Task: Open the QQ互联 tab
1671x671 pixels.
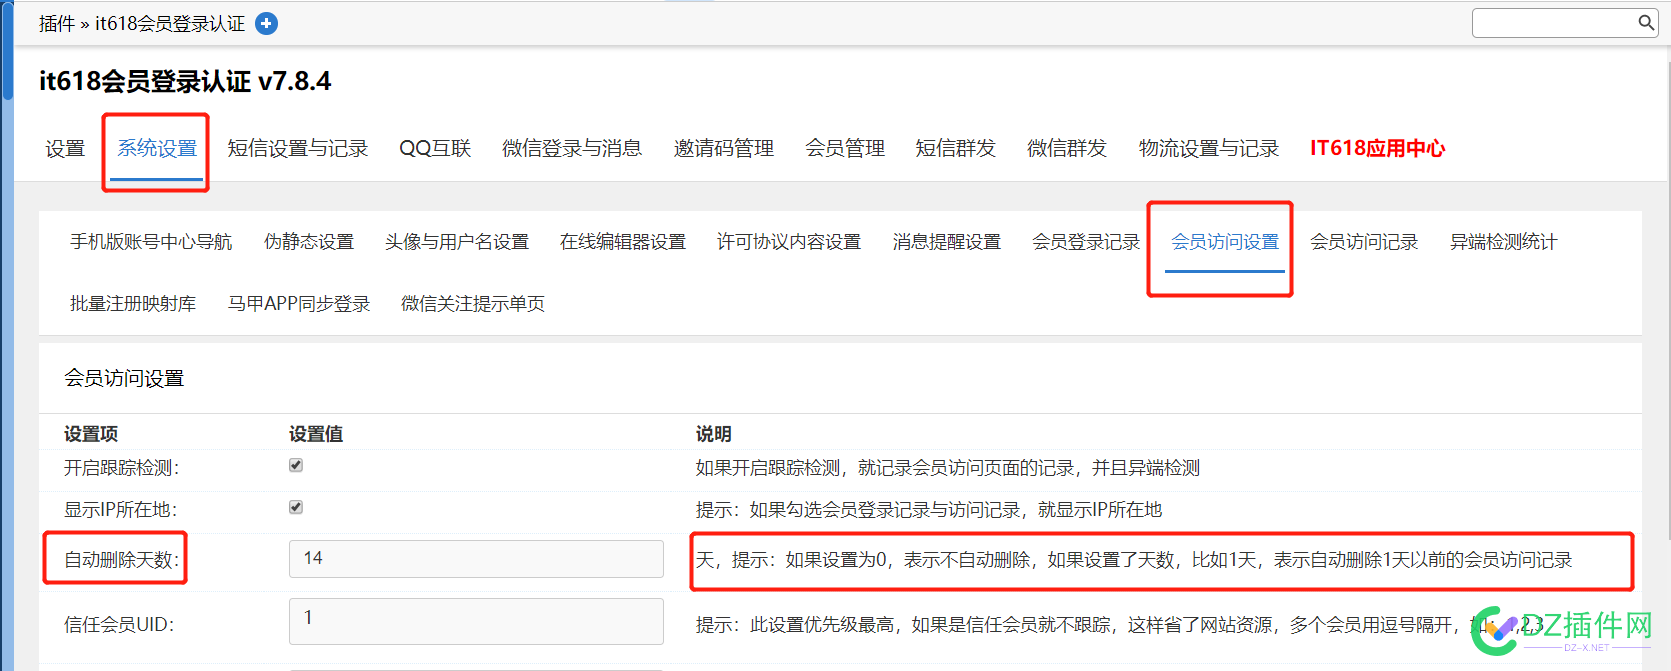Action: [x=435, y=149]
